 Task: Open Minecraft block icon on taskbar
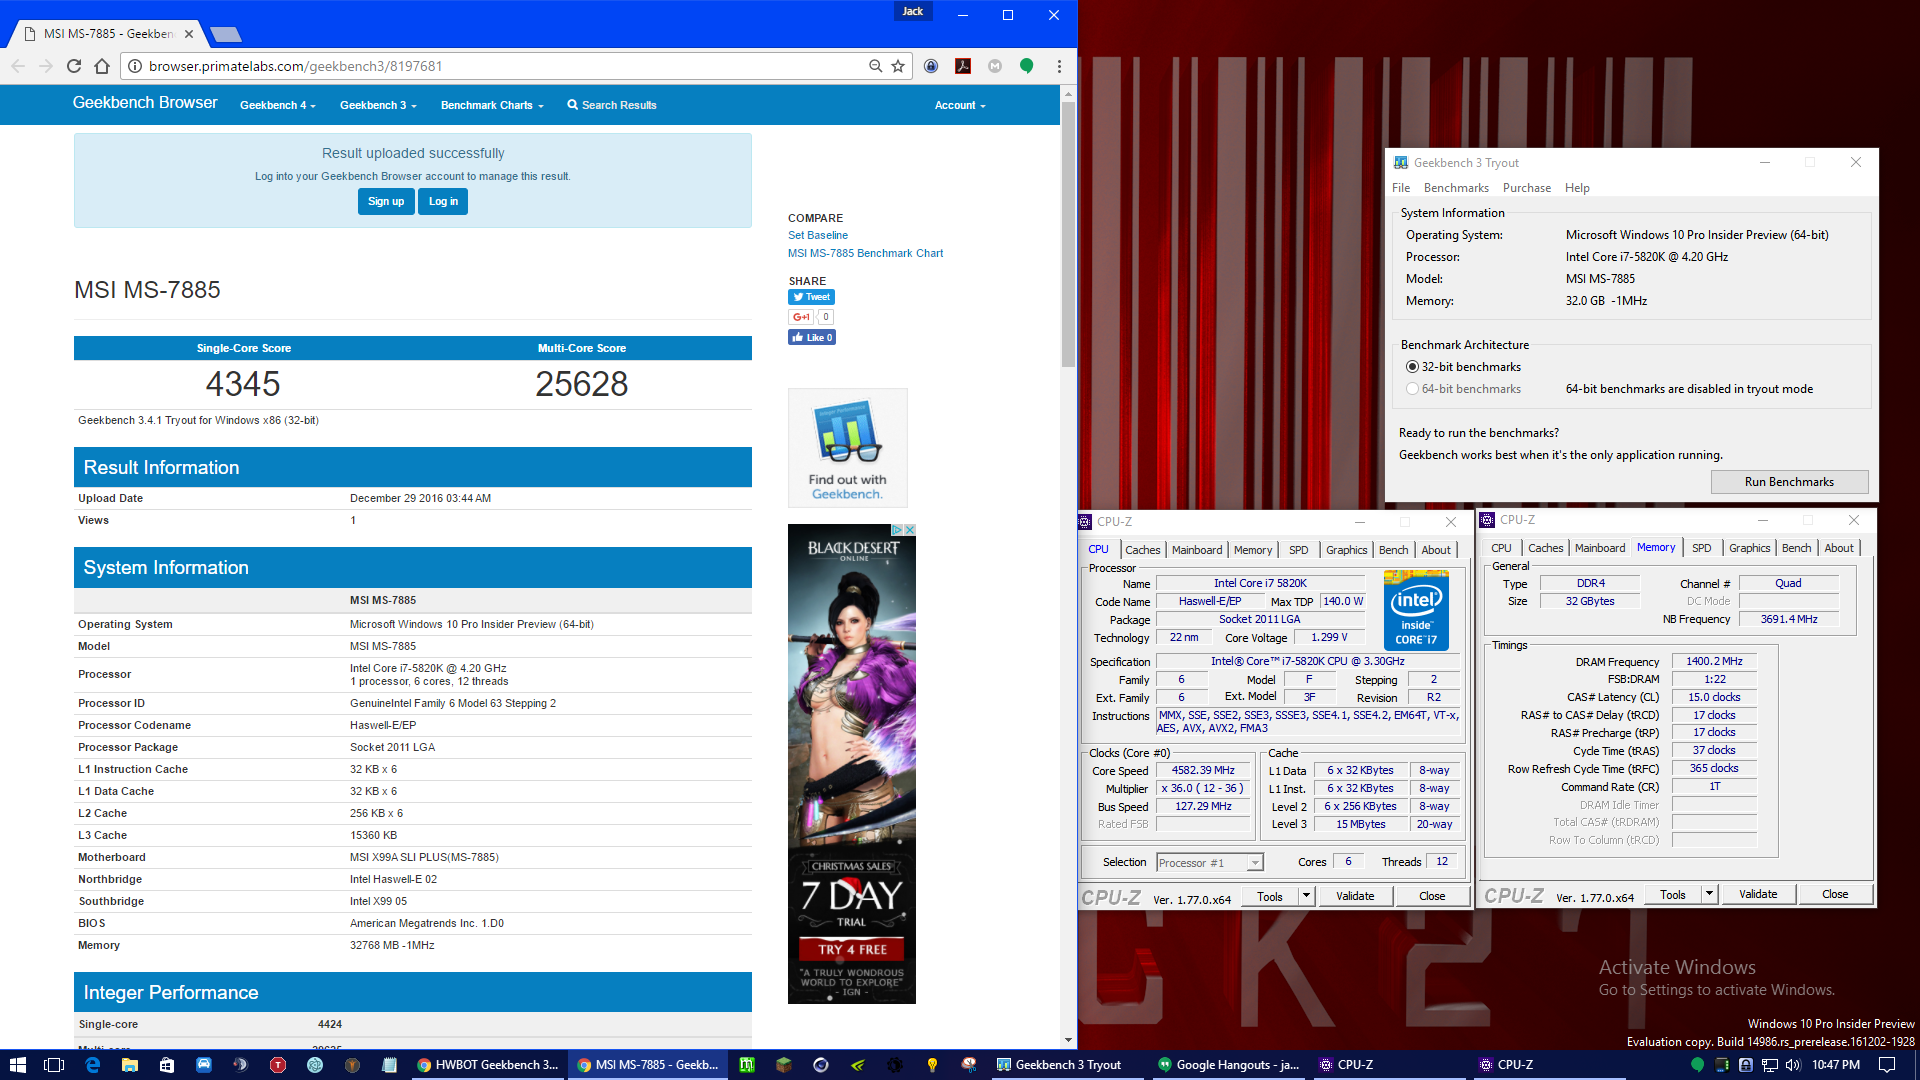(784, 1065)
